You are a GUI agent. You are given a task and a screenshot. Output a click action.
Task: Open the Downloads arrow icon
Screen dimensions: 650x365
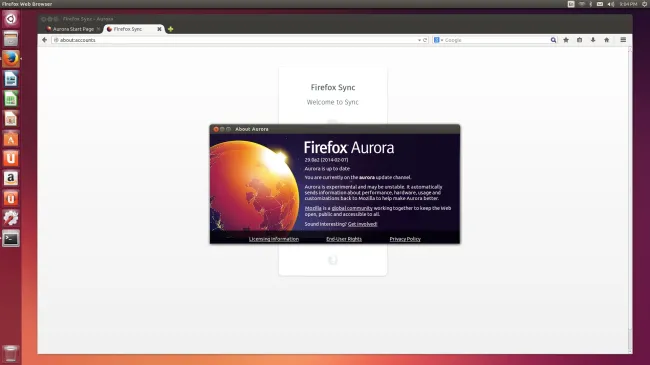593,40
